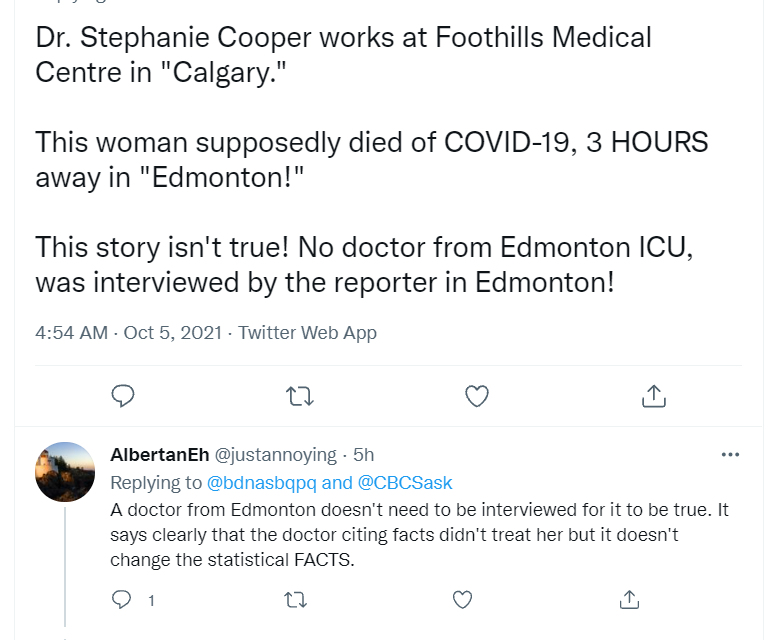Open the AlbertanEh display name
The width and height of the screenshot is (776, 640).
[160, 455]
